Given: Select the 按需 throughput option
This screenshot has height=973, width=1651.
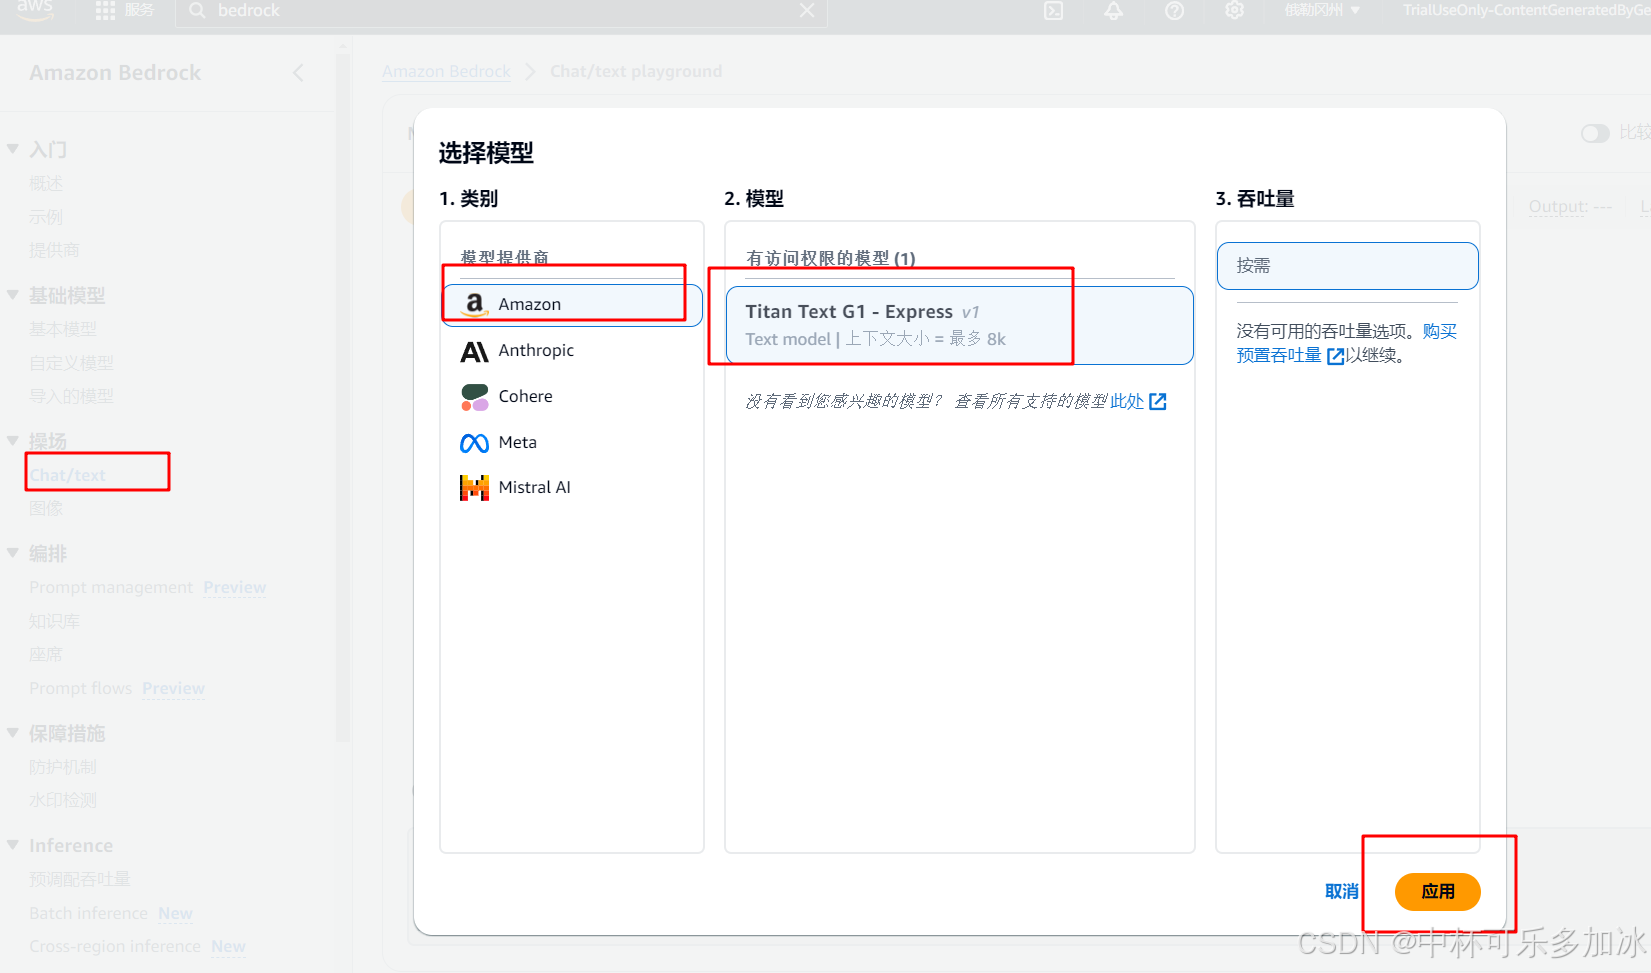Looking at the screenshot, I should [x=1347, y=266].
